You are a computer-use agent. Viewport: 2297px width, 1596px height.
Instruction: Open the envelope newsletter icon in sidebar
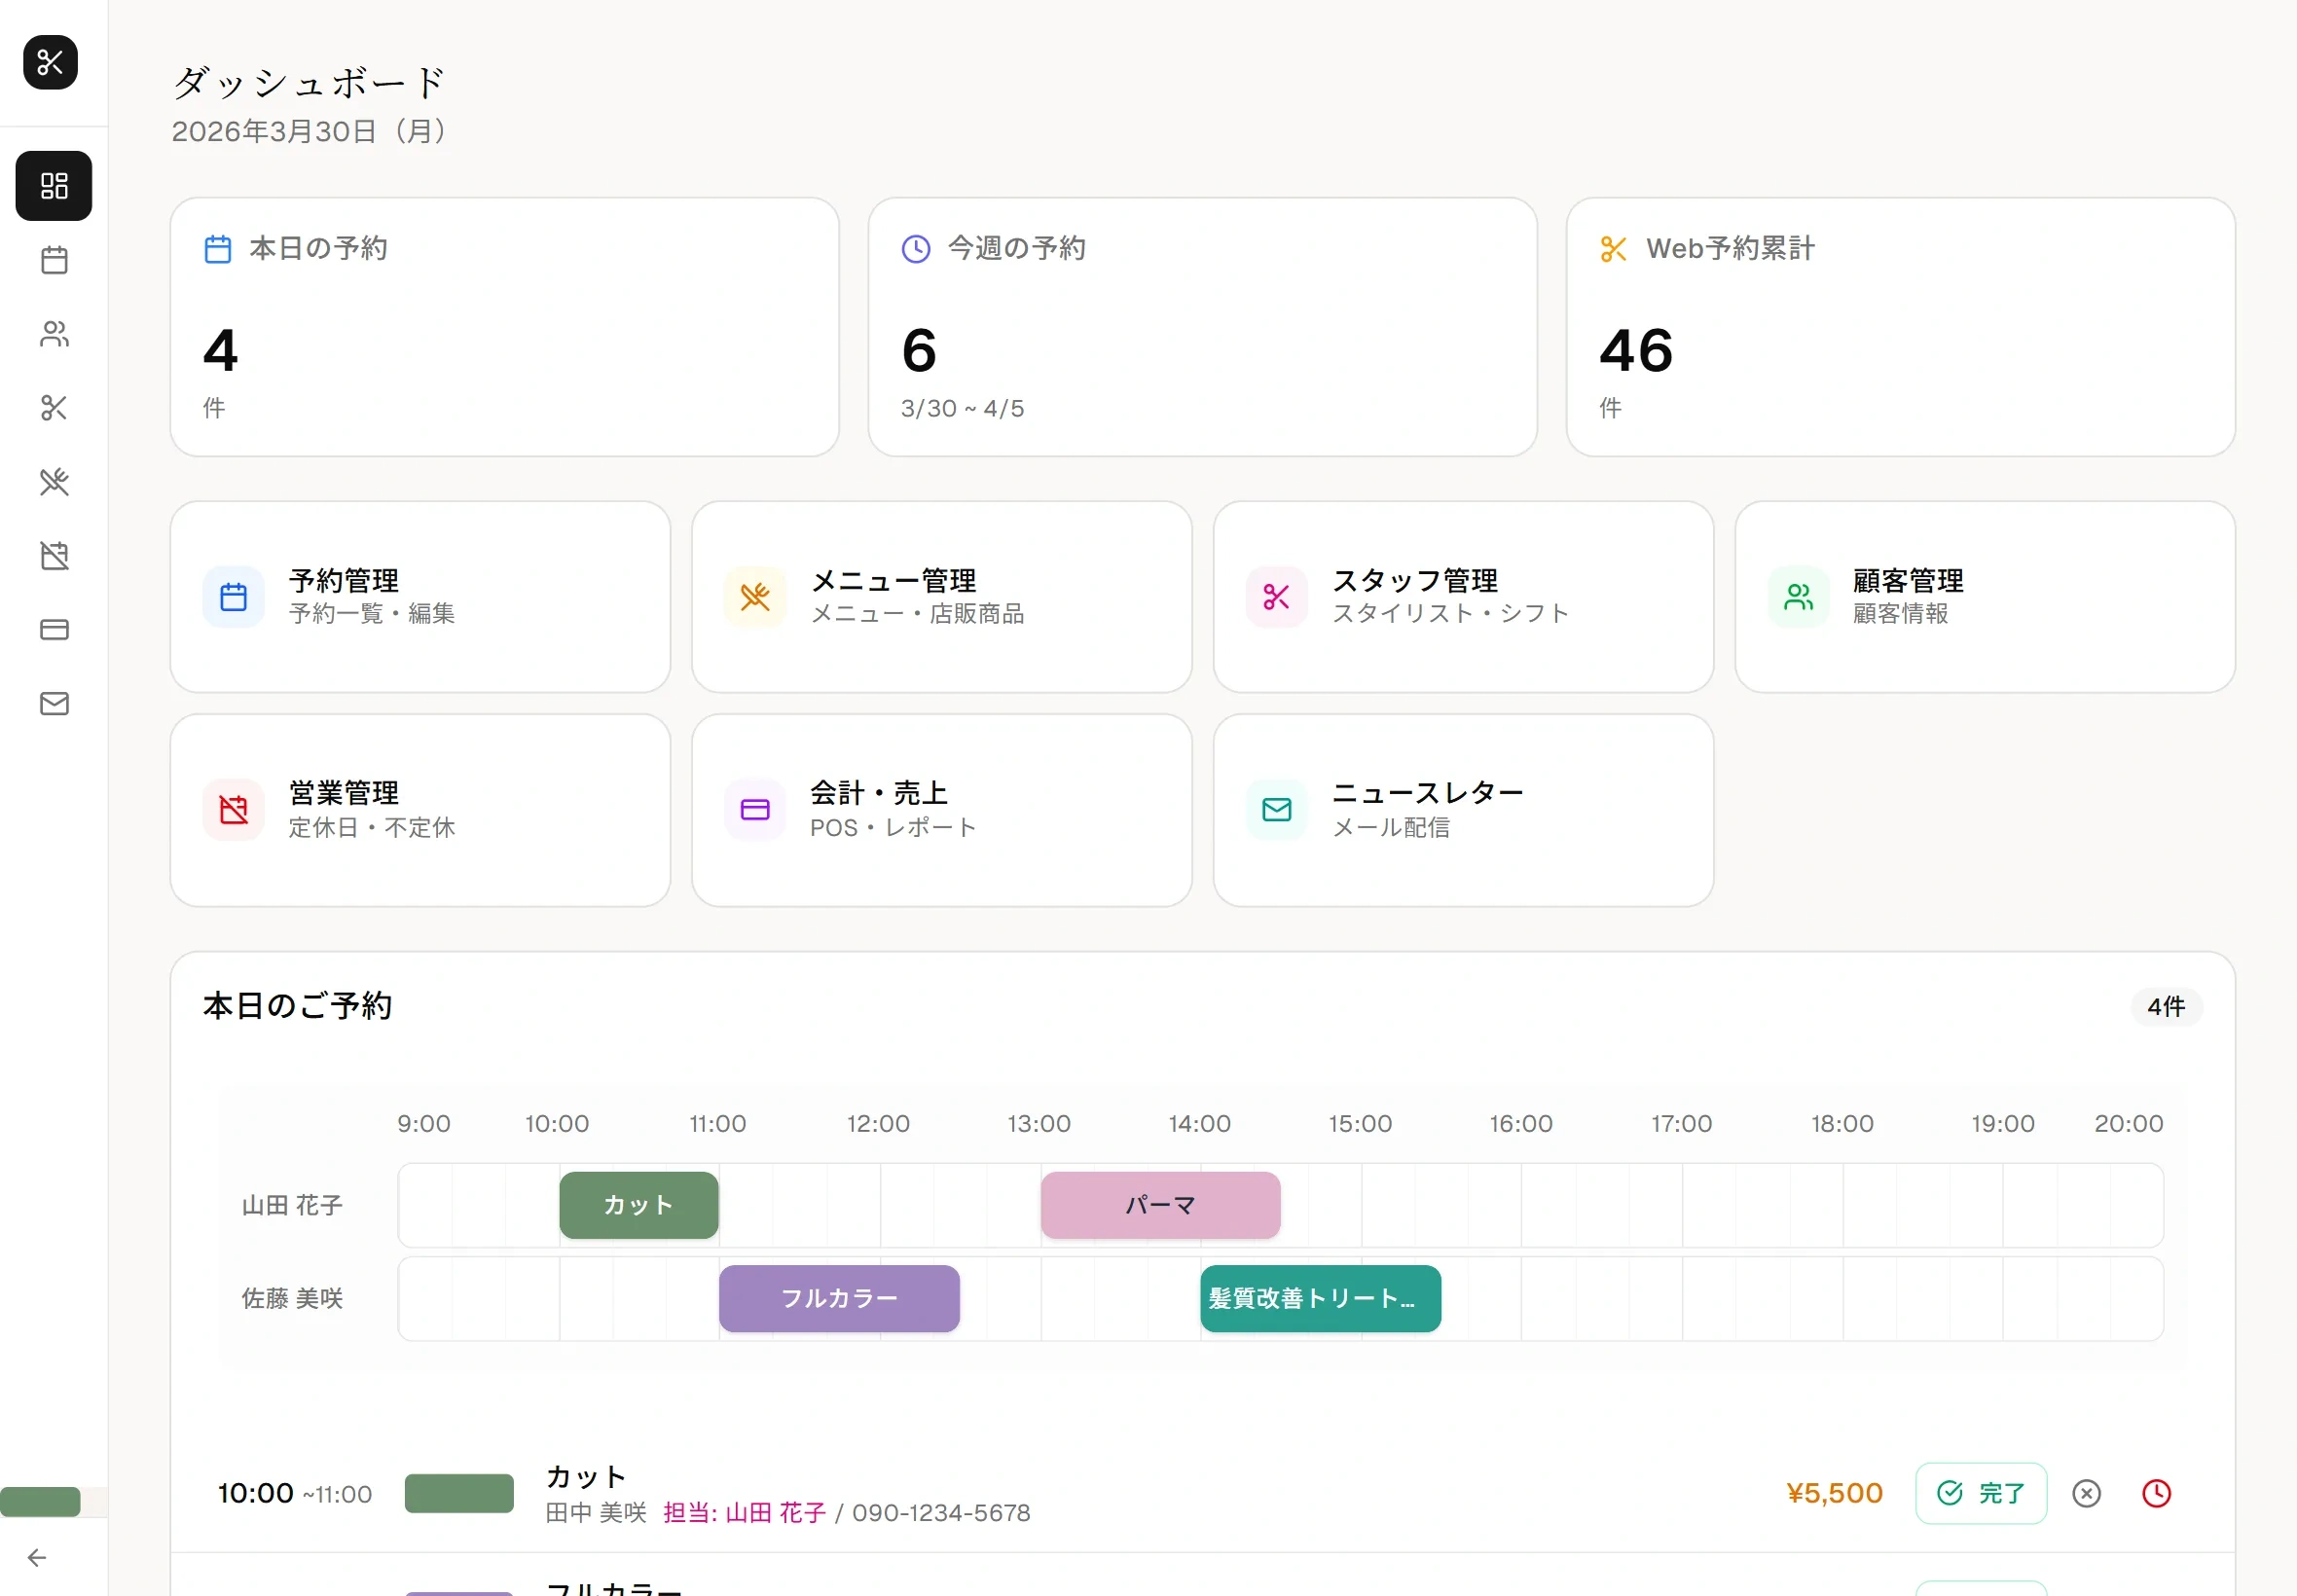click(54, 703)
